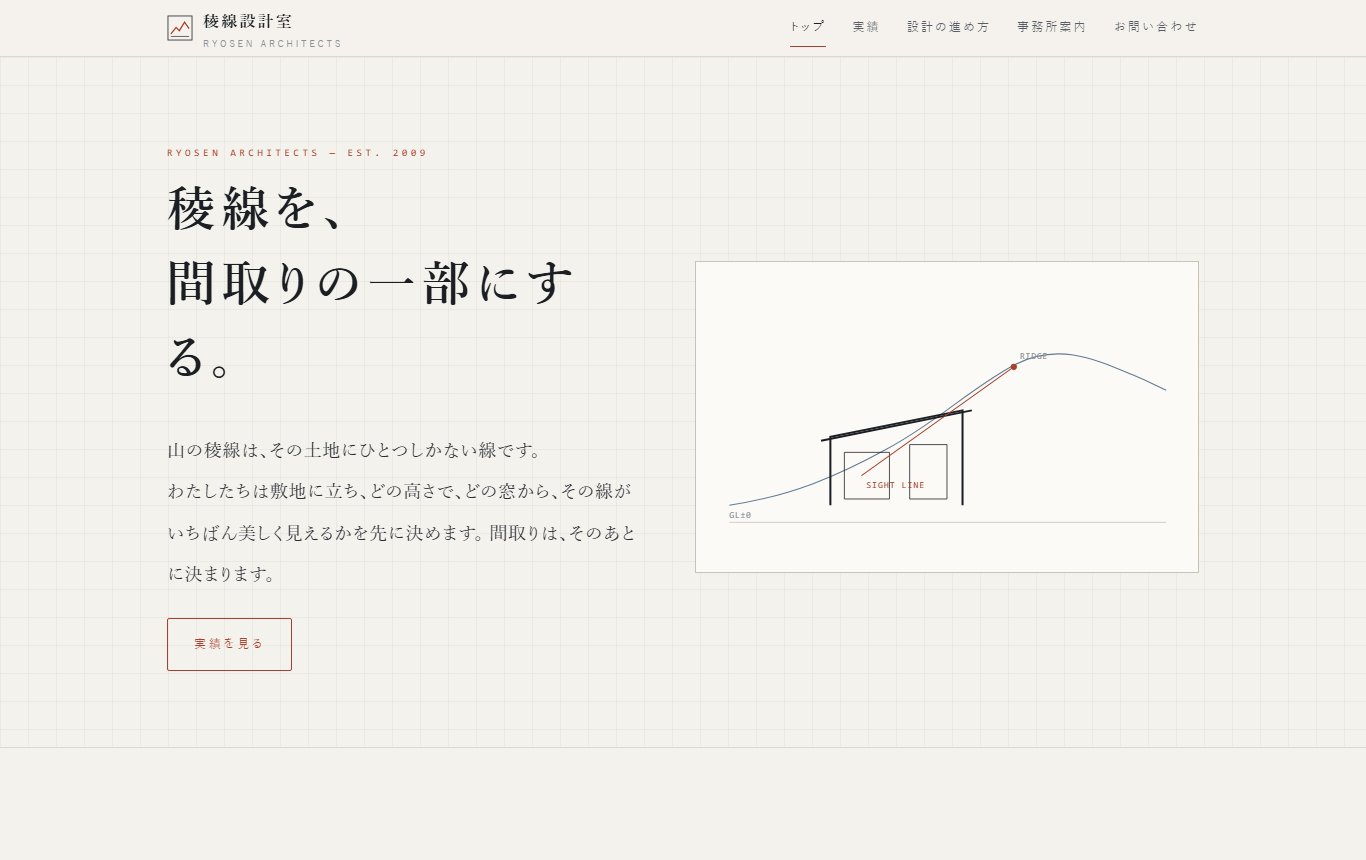The width and height of the screenshot is (1366, 860).
Task: Open the お問い合わせ navigation item
Action: point(1156,27)
